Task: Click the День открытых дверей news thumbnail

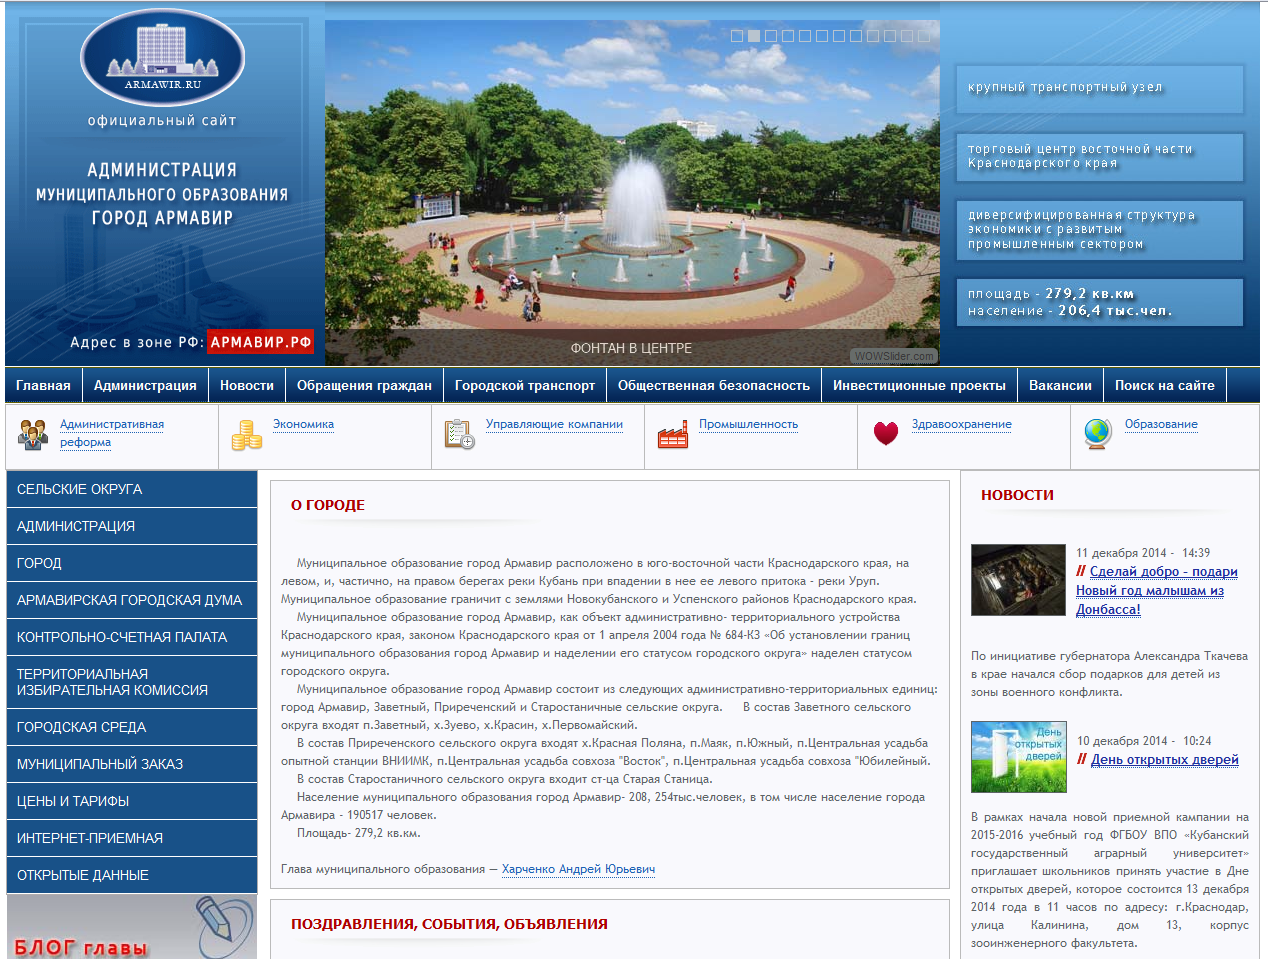Action: (1018, 757)
